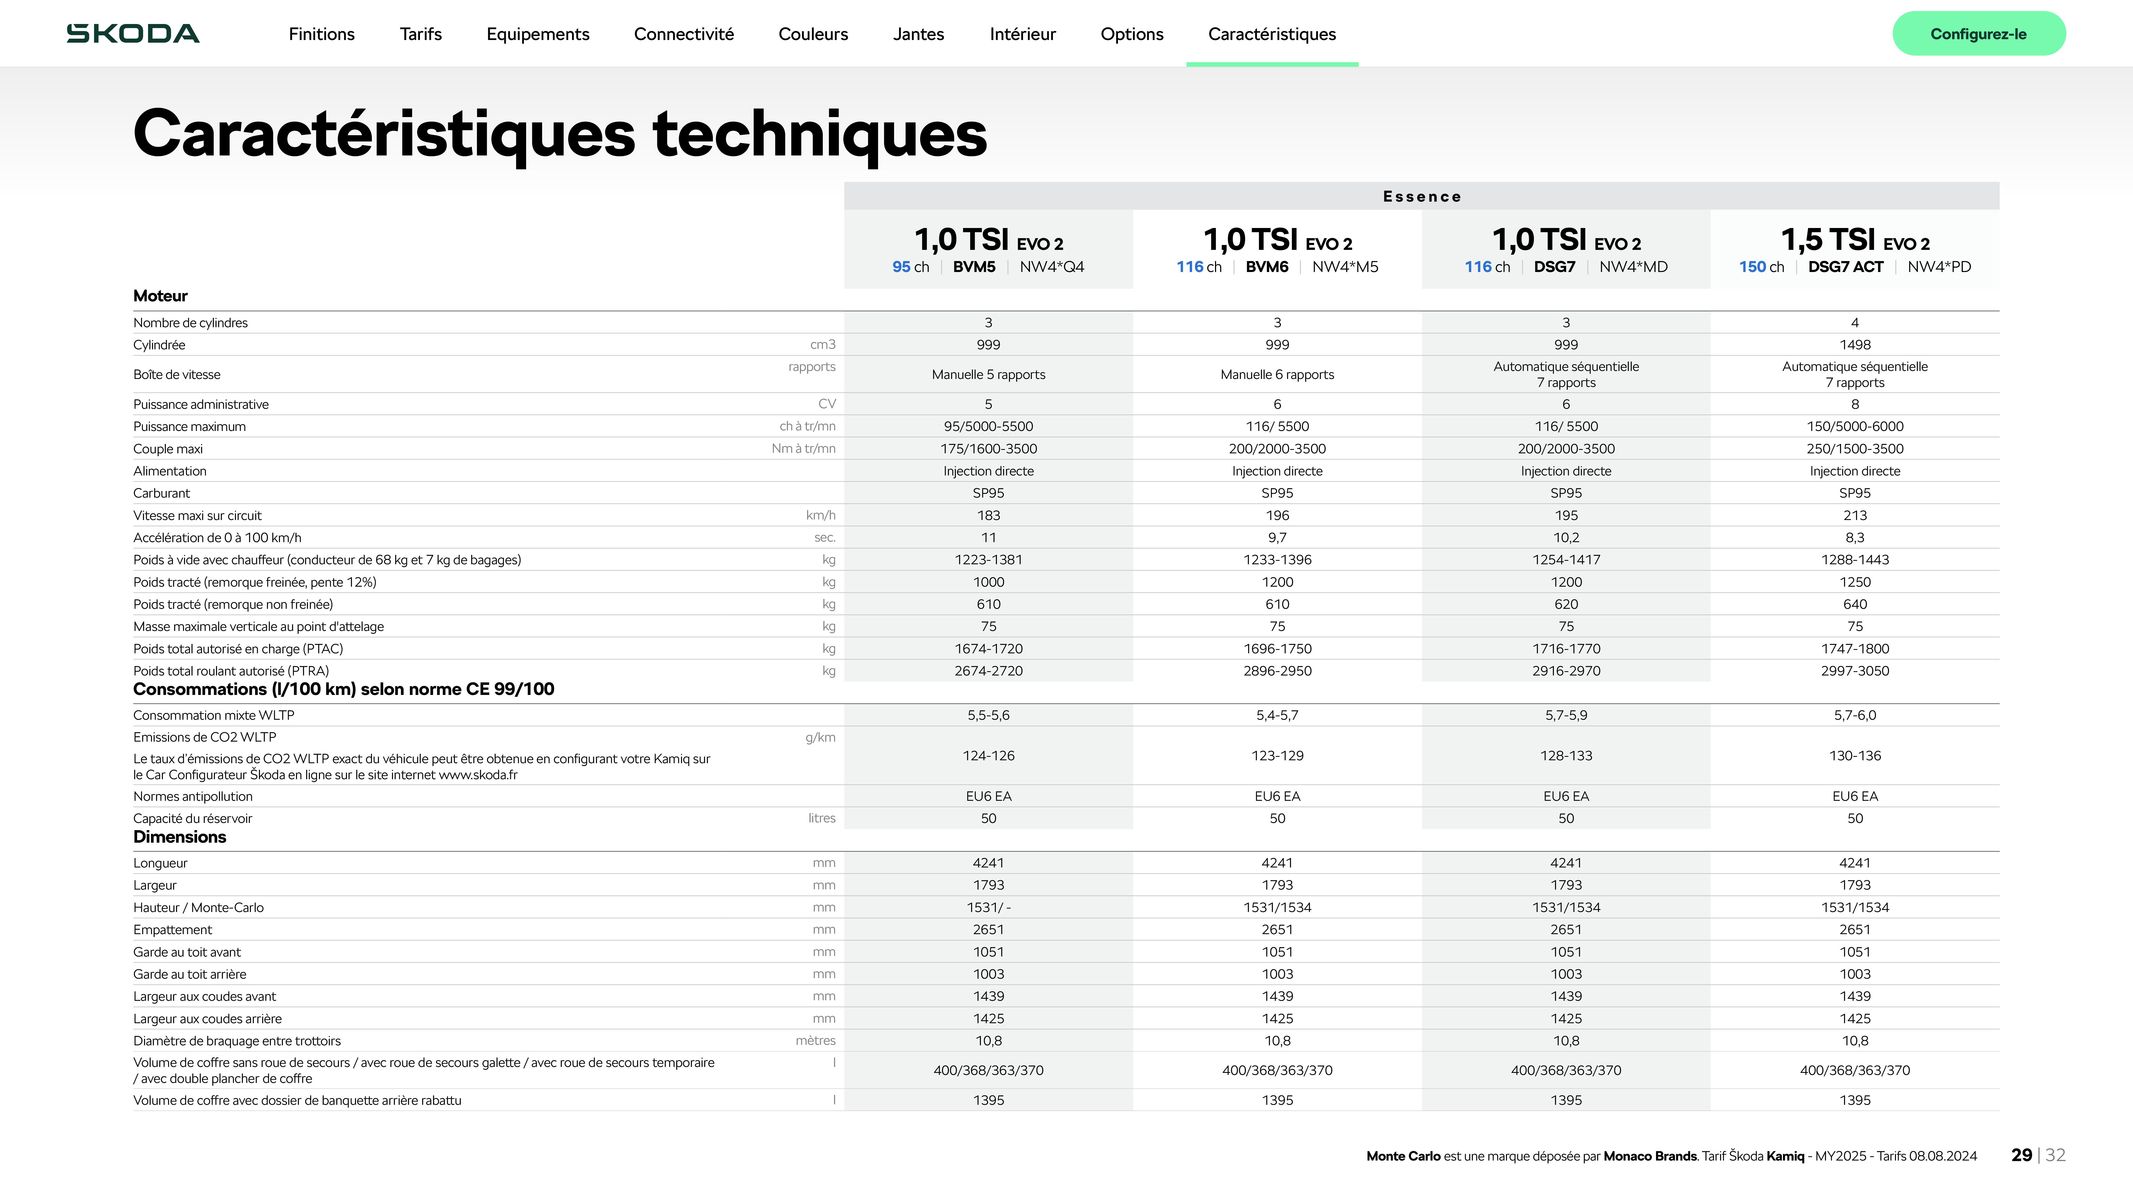Click the Puissance administrative label
The height and width of the screenshot is (1200, 2133).
[201, 405]
